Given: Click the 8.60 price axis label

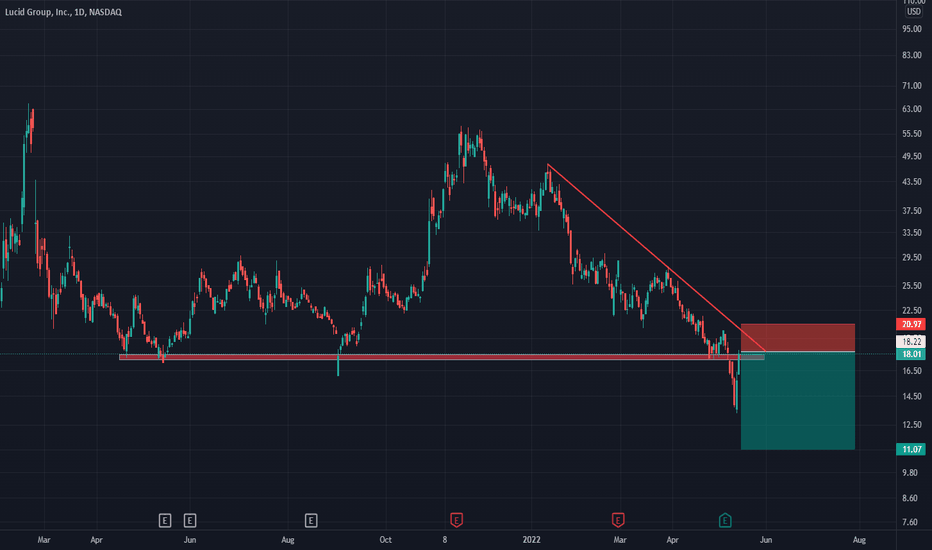Looking at the screenshot, I should tap(910, 498).
